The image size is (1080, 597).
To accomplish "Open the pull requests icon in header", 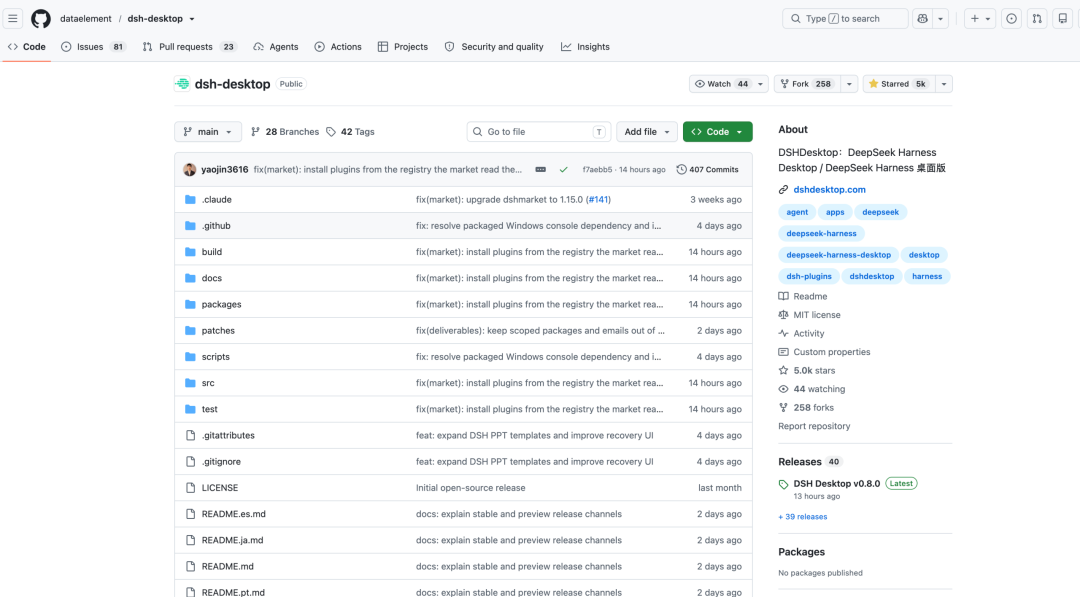I will (1037, 19).
